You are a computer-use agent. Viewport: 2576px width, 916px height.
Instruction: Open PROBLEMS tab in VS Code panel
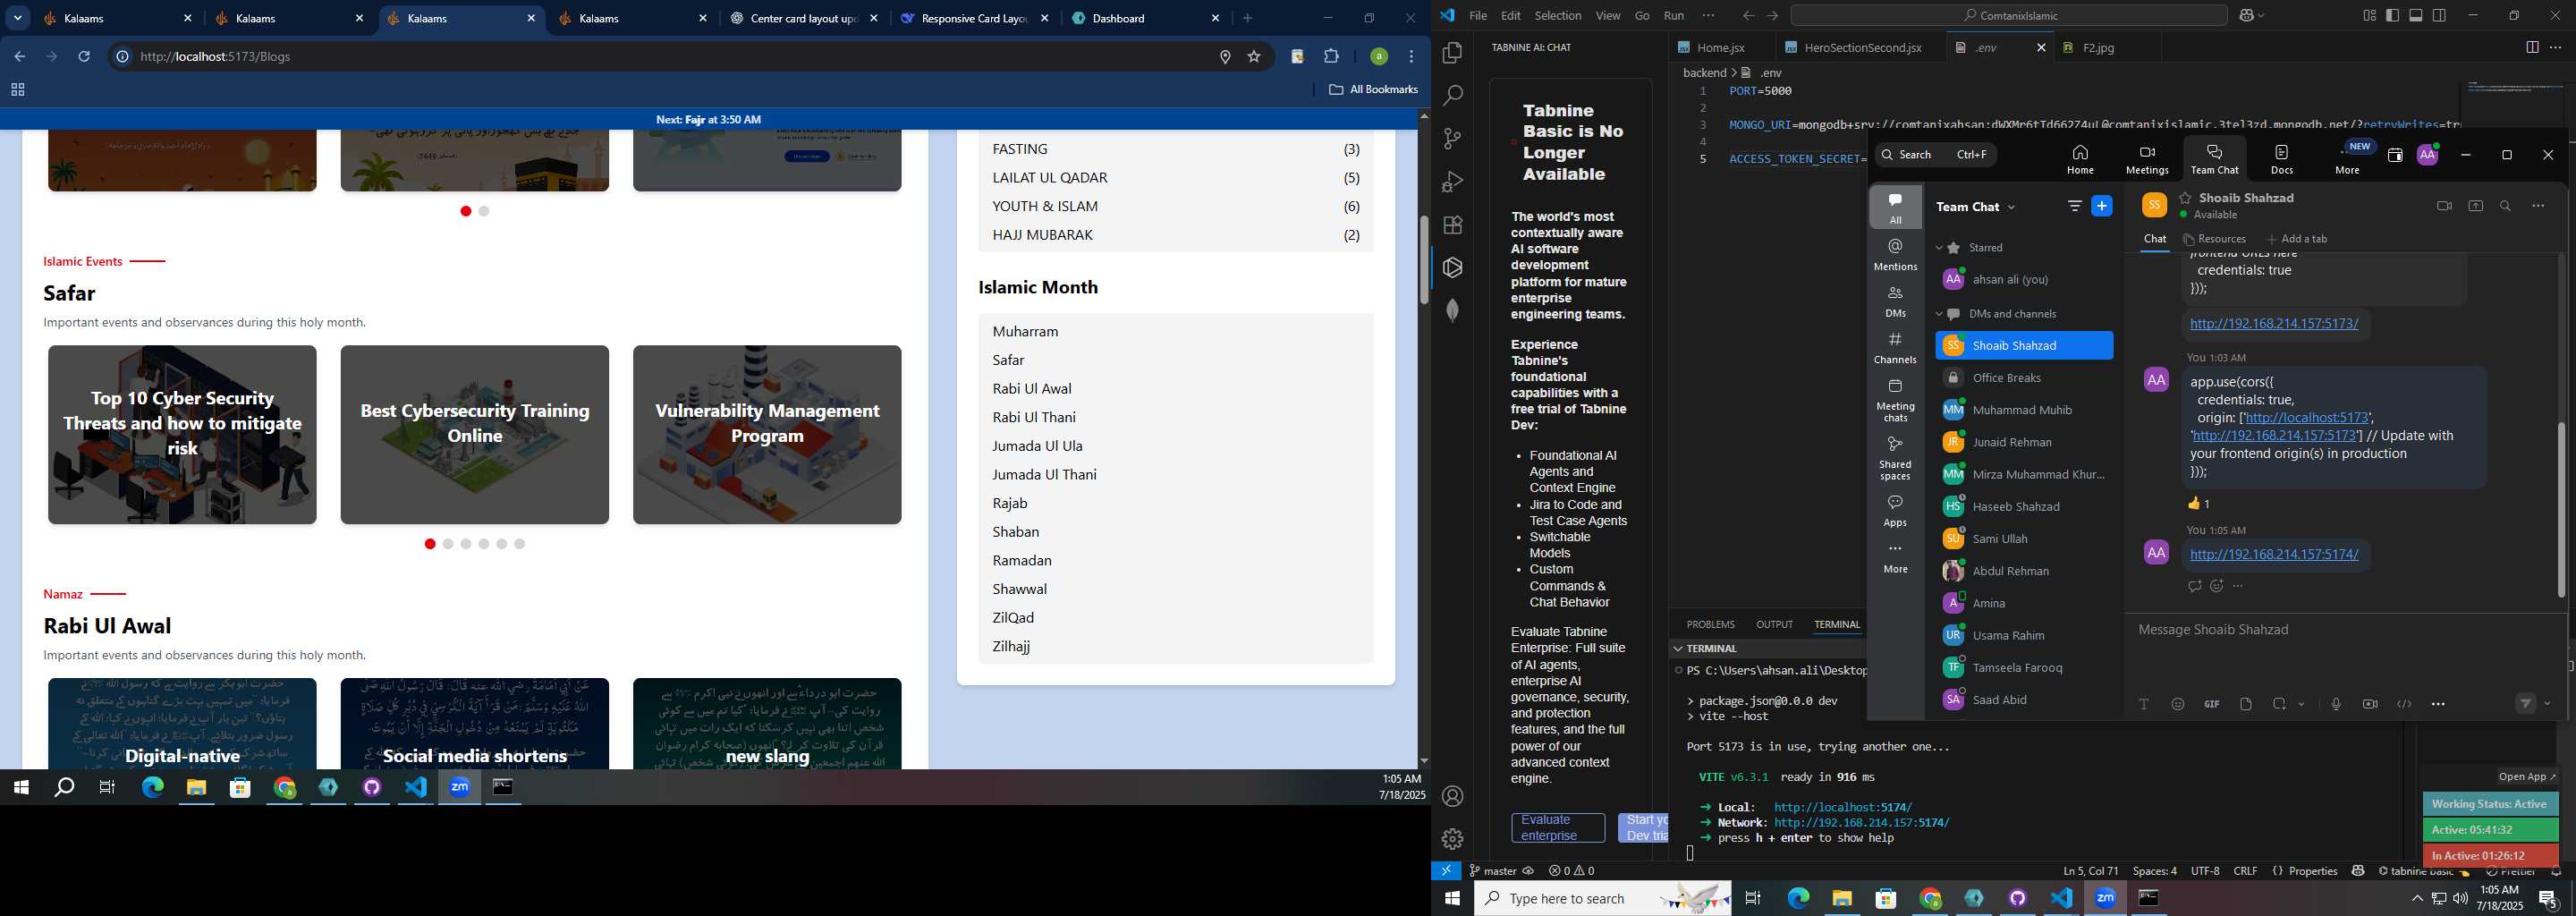[1710, 624]
